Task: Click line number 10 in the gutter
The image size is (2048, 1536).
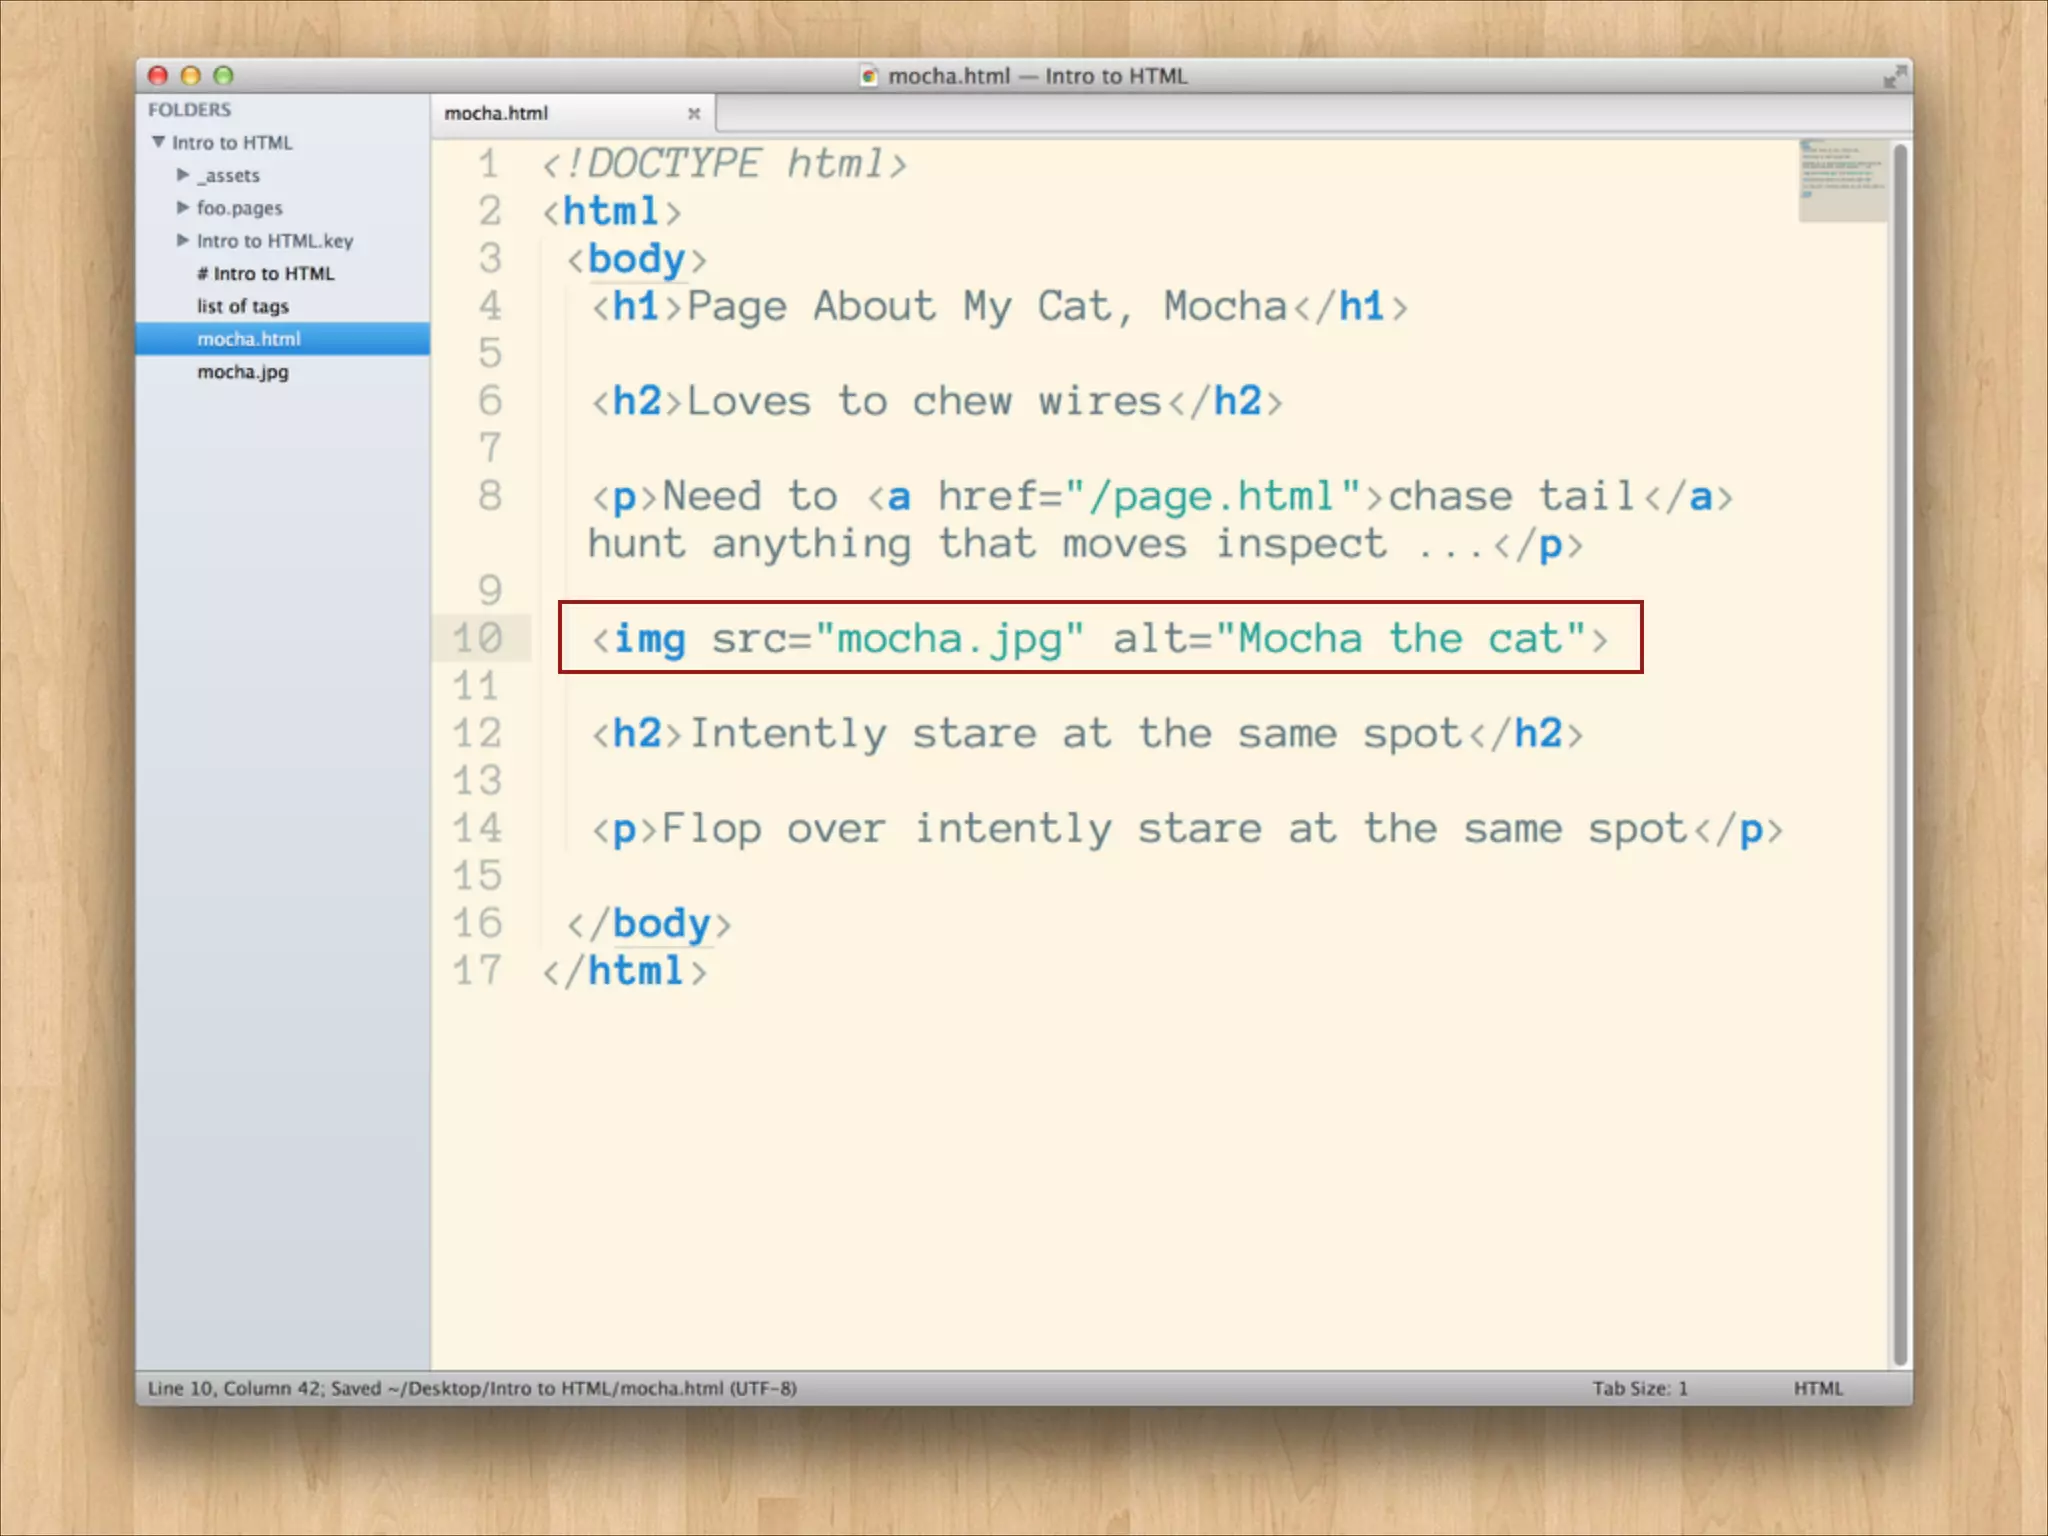Action: [x=477, y=638]
